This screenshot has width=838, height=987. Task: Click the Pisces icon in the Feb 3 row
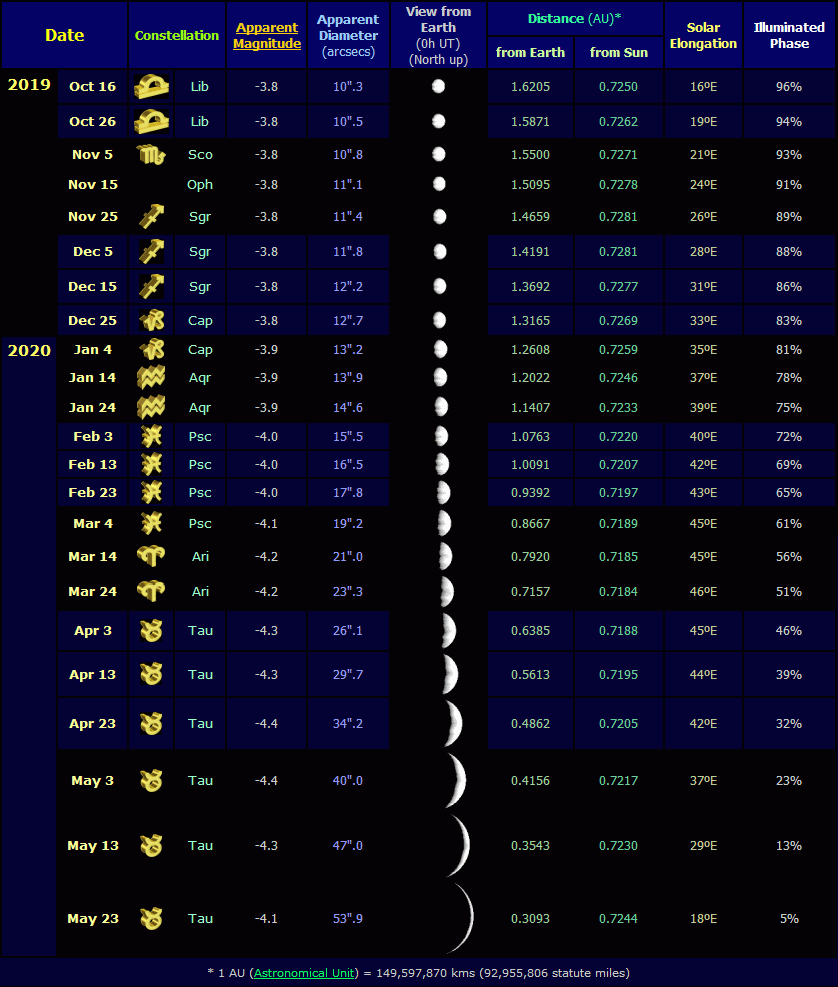pyautogui.click(x=151, y=437)
